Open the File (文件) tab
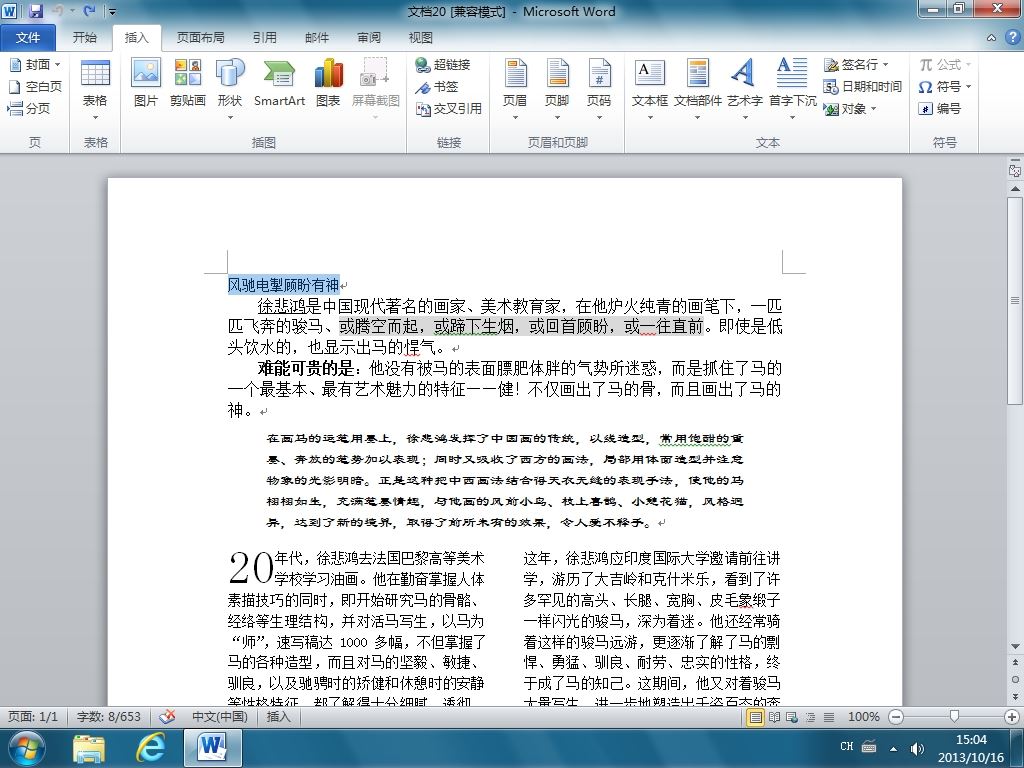Image resolution: width=1024 pixels, height=768 pixels. (x=28, y=38)
